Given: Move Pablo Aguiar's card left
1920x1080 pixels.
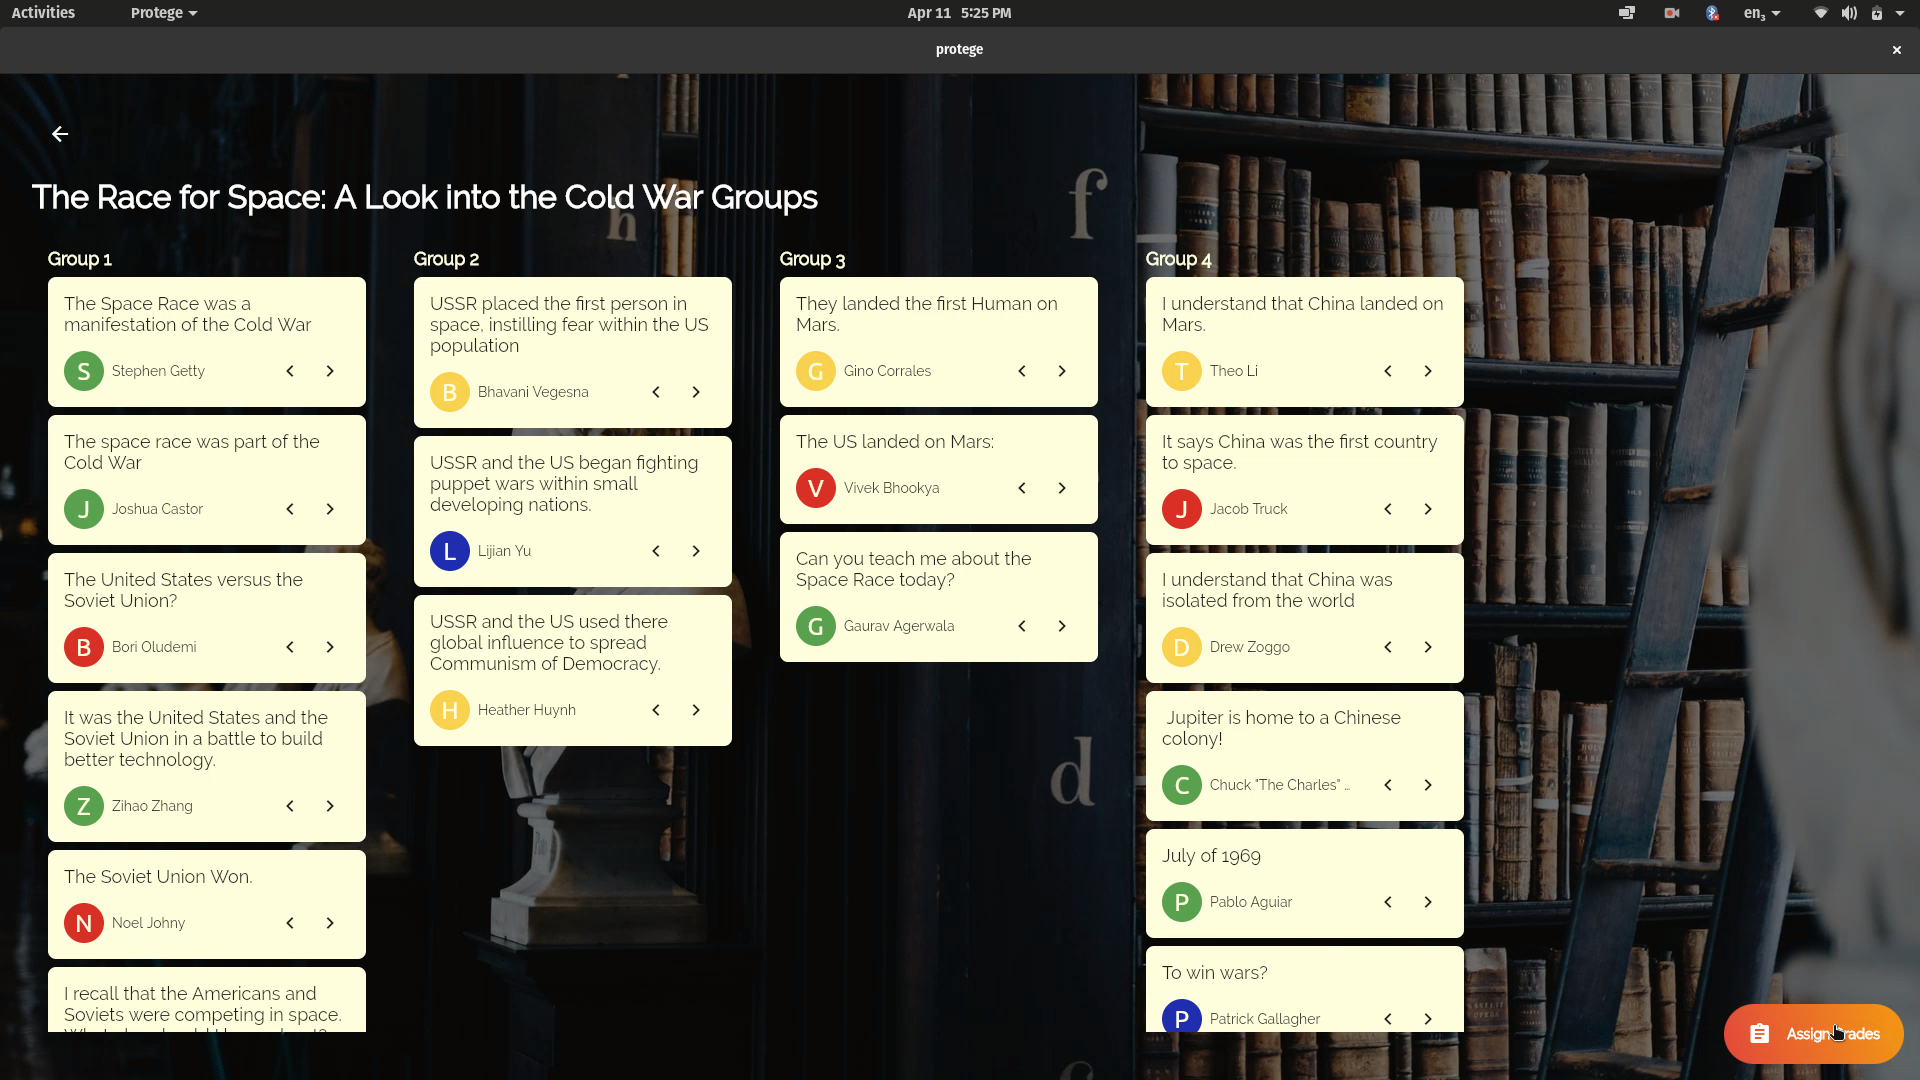Looking at the screenshot, I should coord(1388,902).
